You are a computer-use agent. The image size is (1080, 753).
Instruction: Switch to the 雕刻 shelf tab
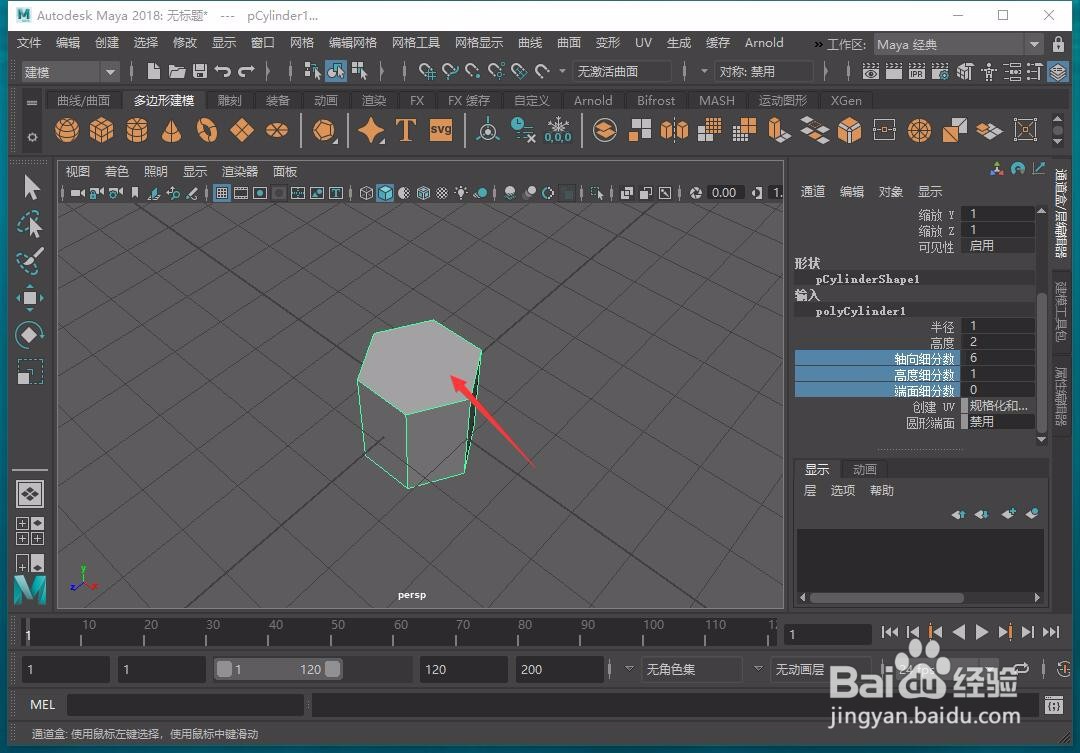point(229,101)
